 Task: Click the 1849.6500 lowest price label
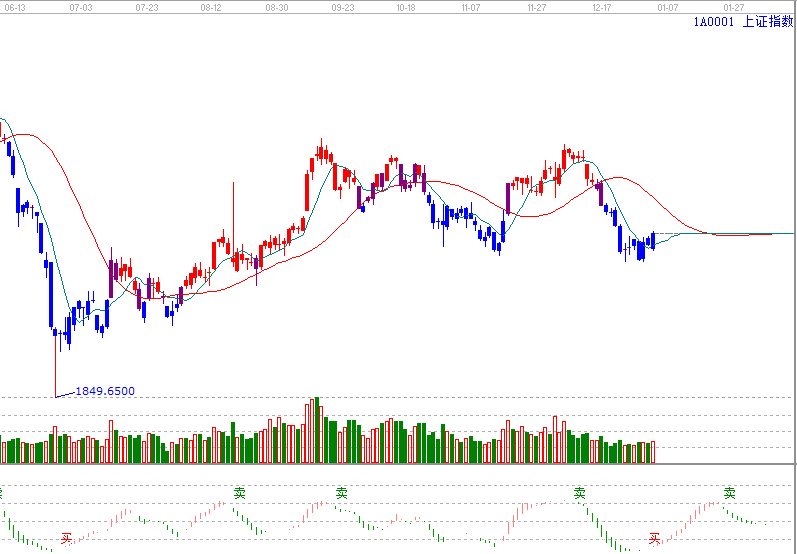click(105, 391)
